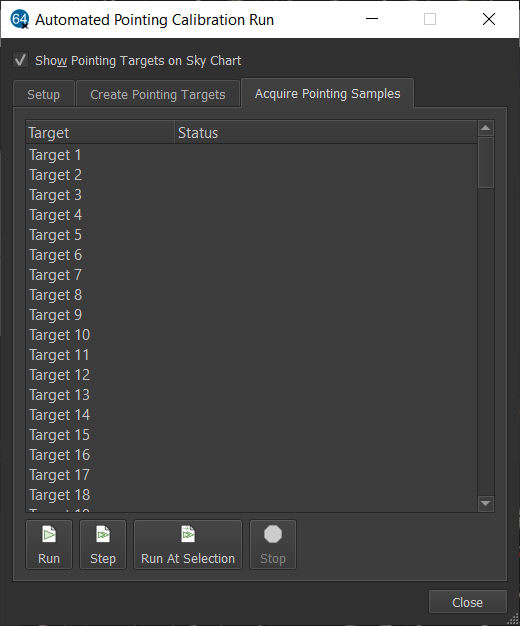Viewport: 520px width, 626px height.
Task: Click the scrollbar down arrow
Action: (x=486, y=503)
